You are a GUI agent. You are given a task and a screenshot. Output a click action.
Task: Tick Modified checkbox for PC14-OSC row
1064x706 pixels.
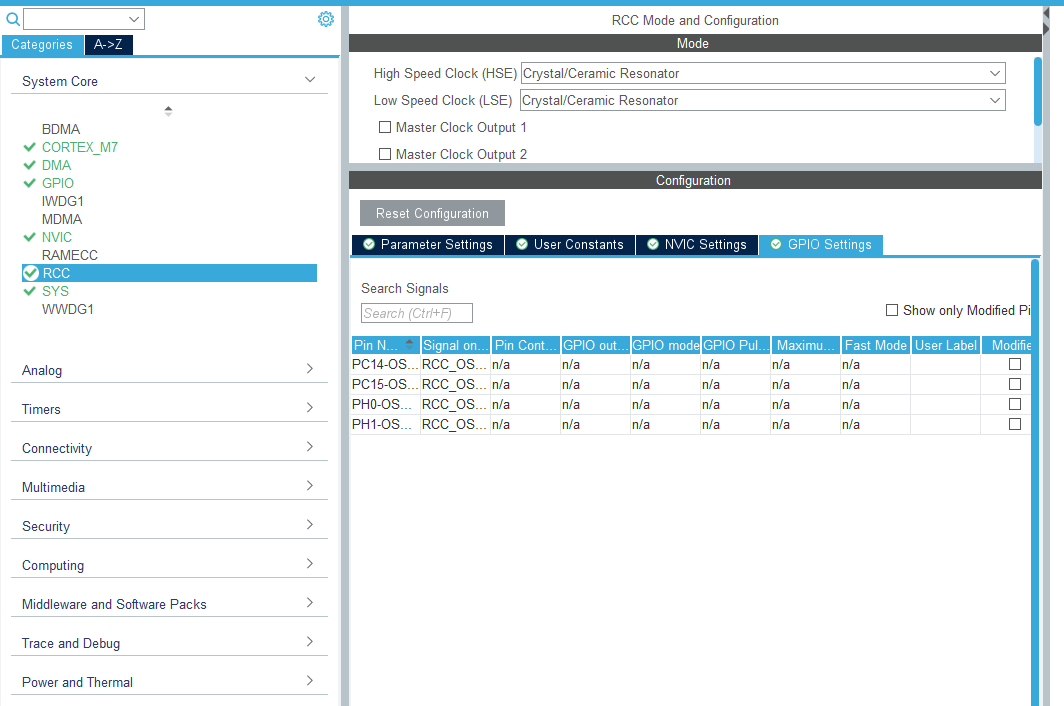[1015, 364]
